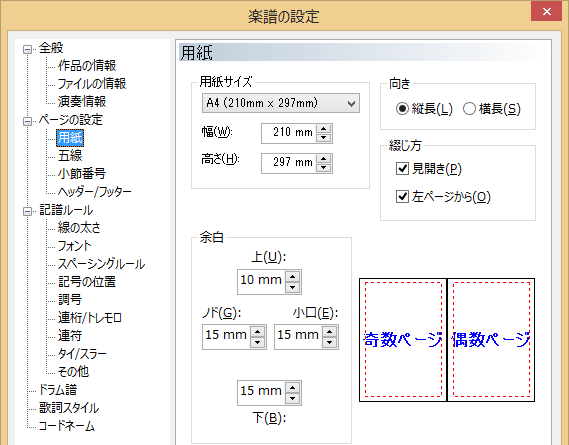This screenshot has height=445, width=569.
Task: Click the 幅 width input field
Action: 289,133
